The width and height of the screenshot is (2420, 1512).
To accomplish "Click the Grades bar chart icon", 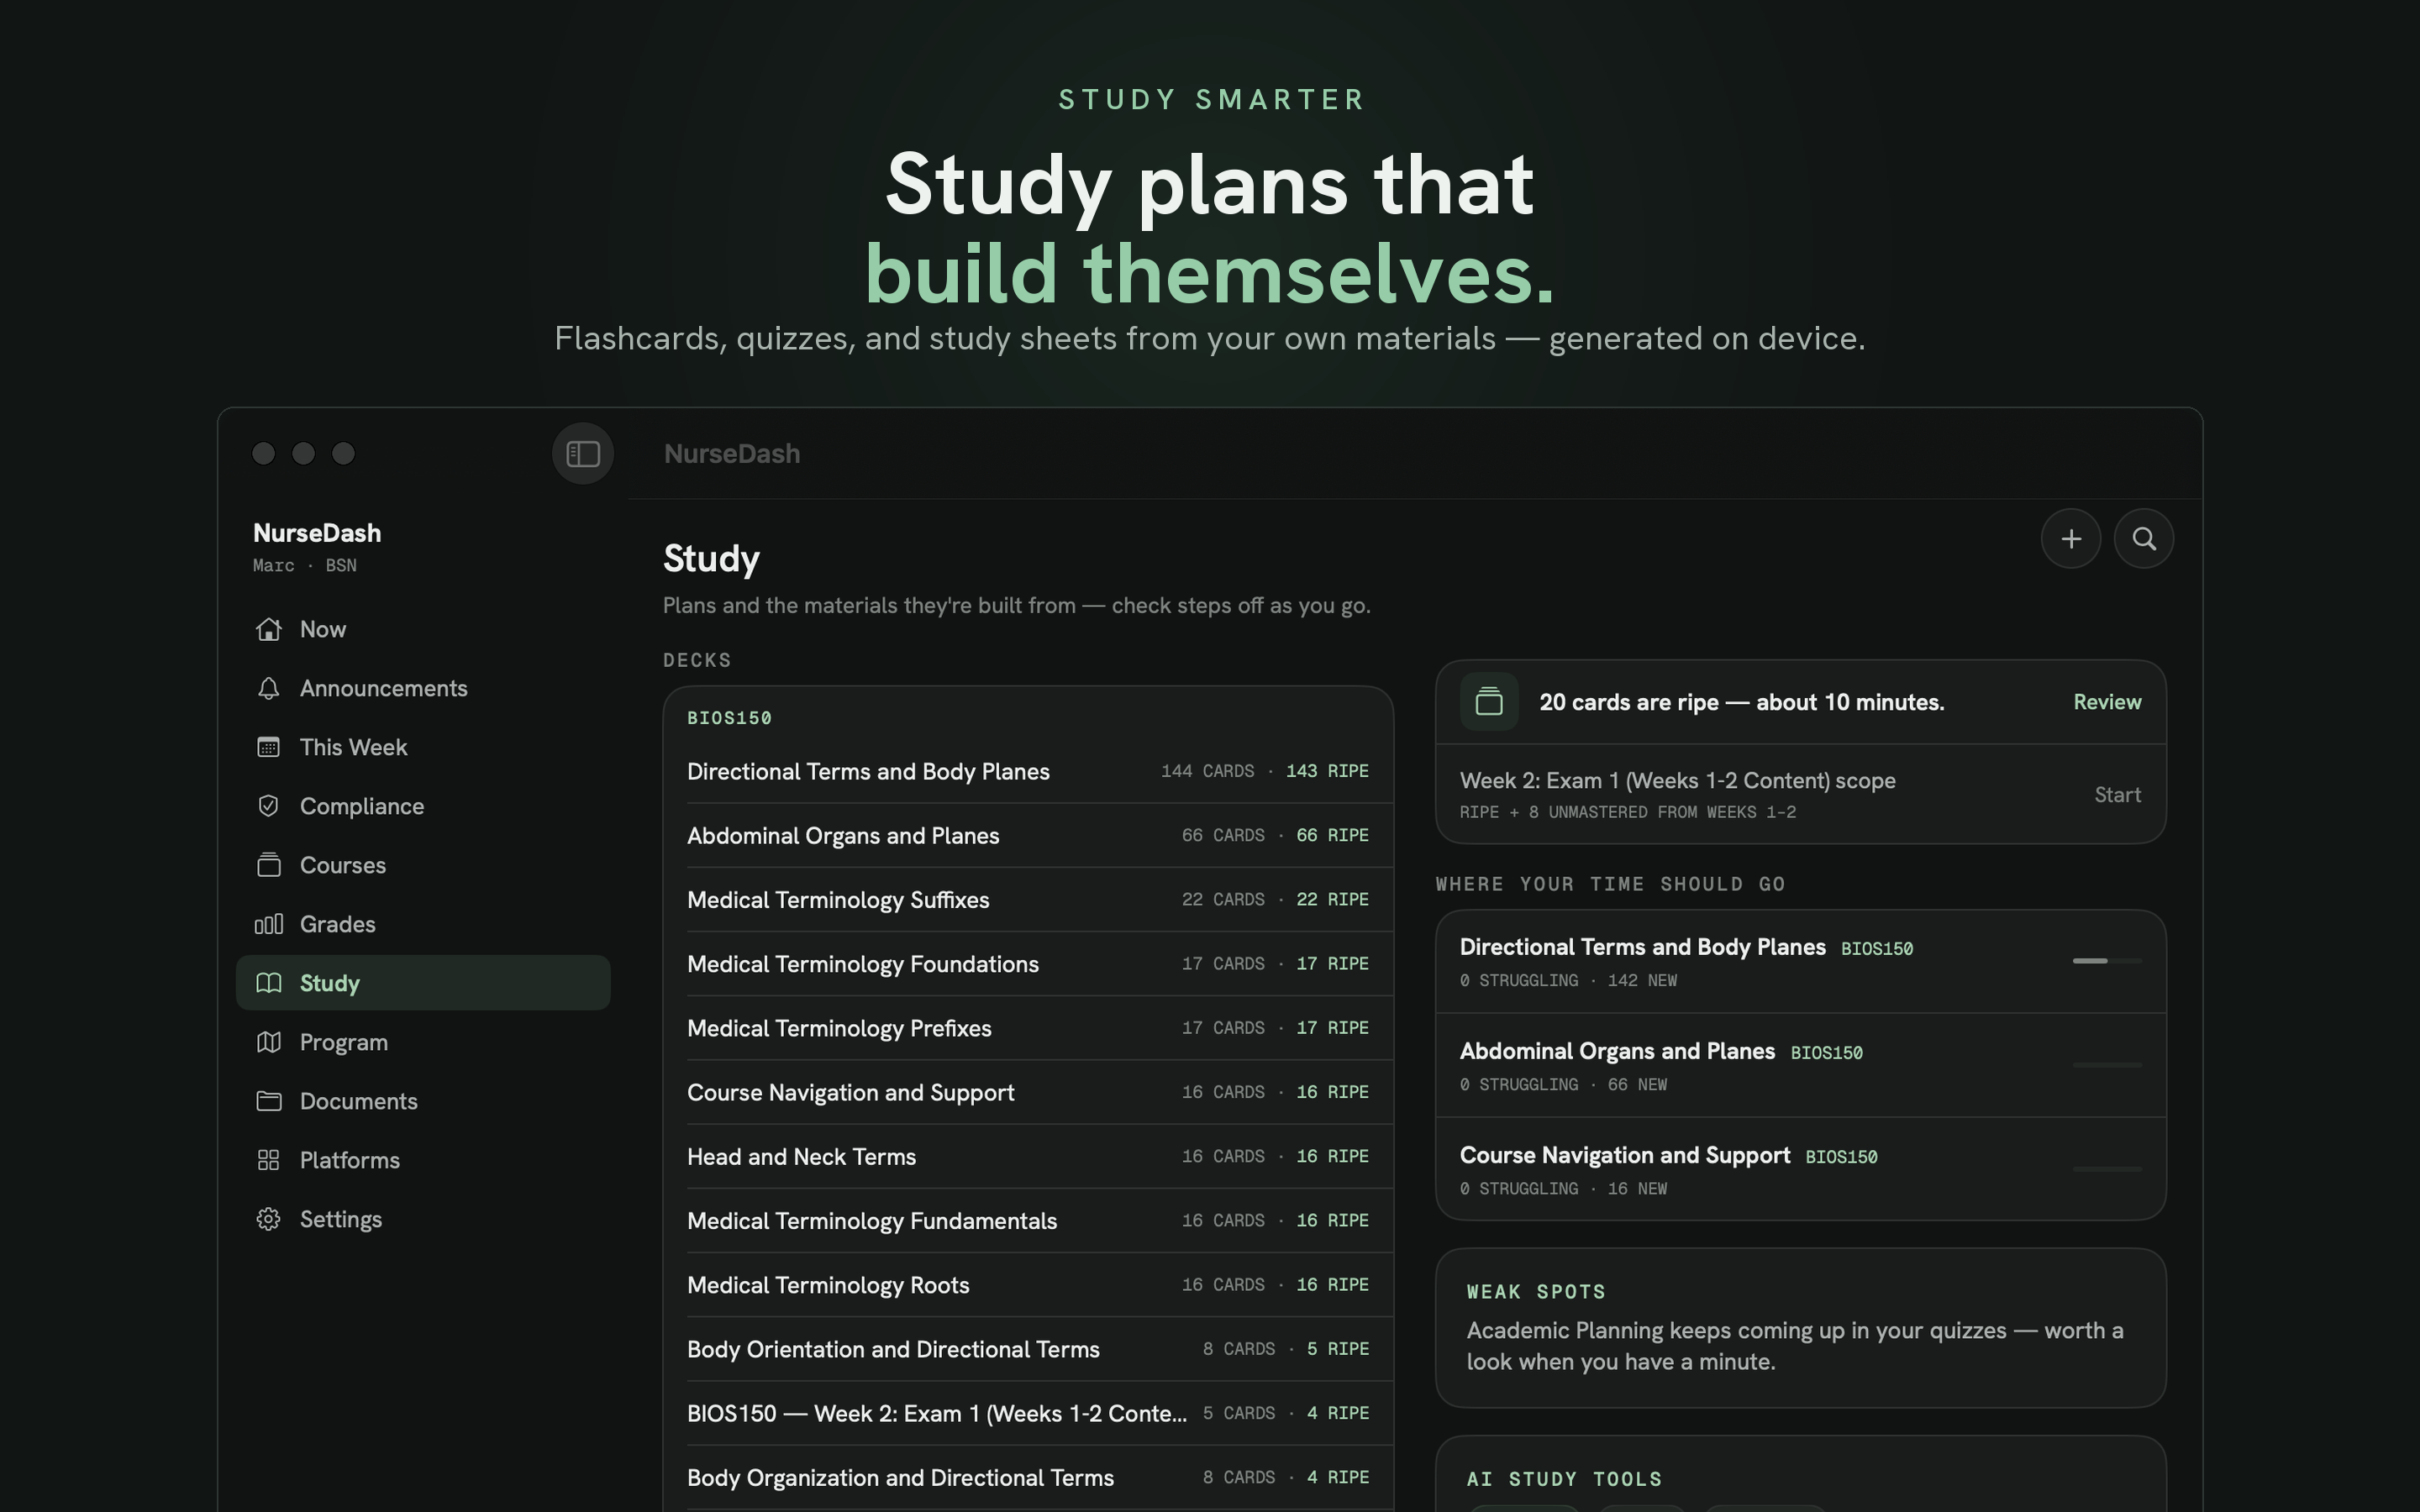I will coord(268,924).
